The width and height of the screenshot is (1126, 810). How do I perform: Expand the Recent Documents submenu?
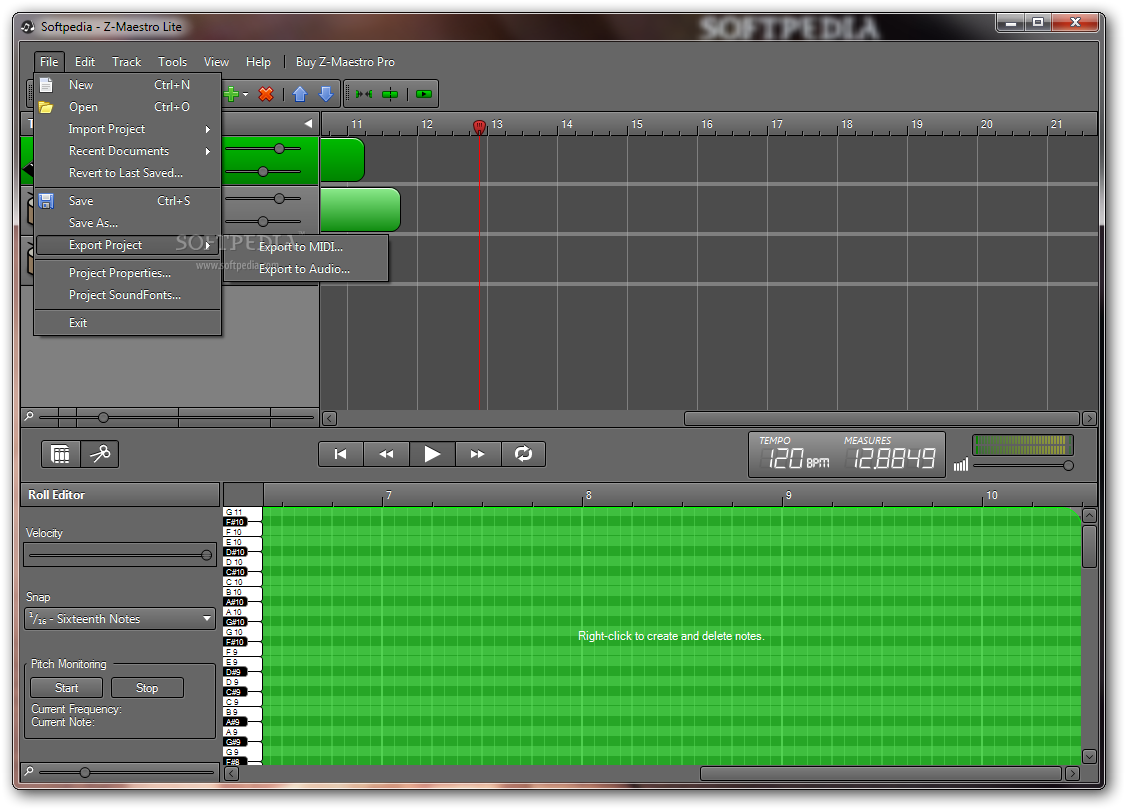[x=127, y=151]
